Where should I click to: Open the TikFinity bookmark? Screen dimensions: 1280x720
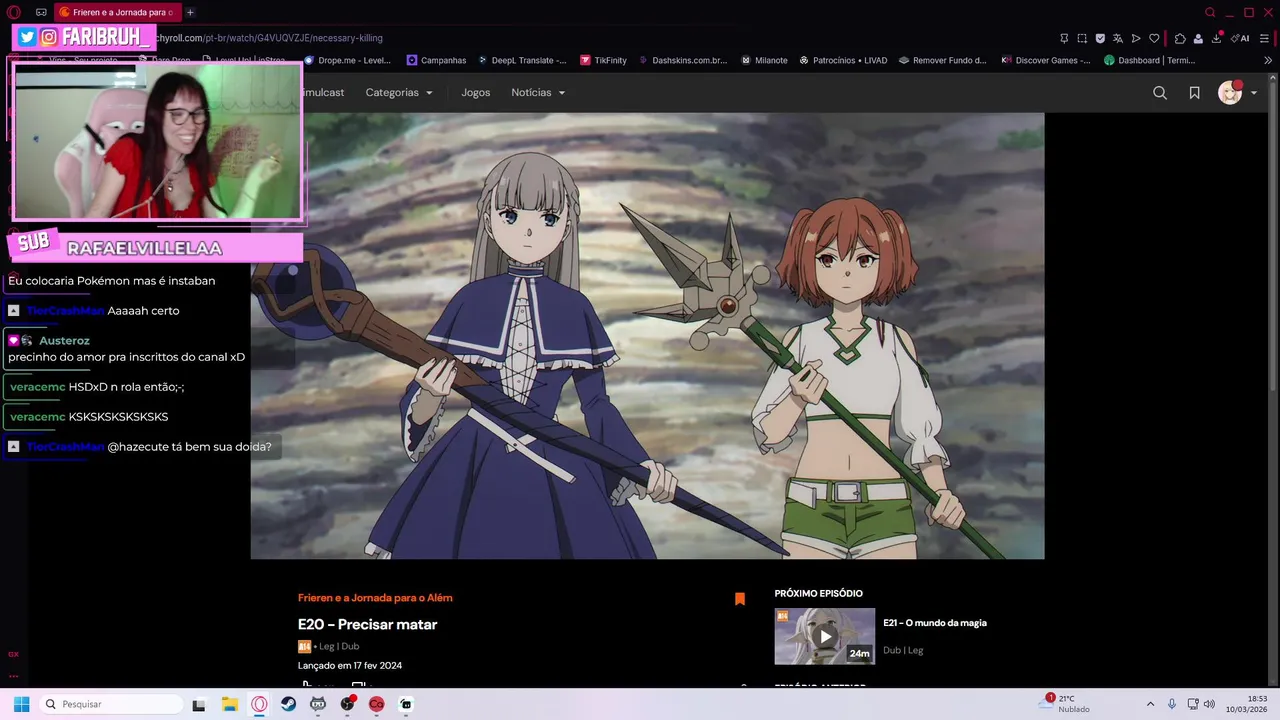point(603,60)
